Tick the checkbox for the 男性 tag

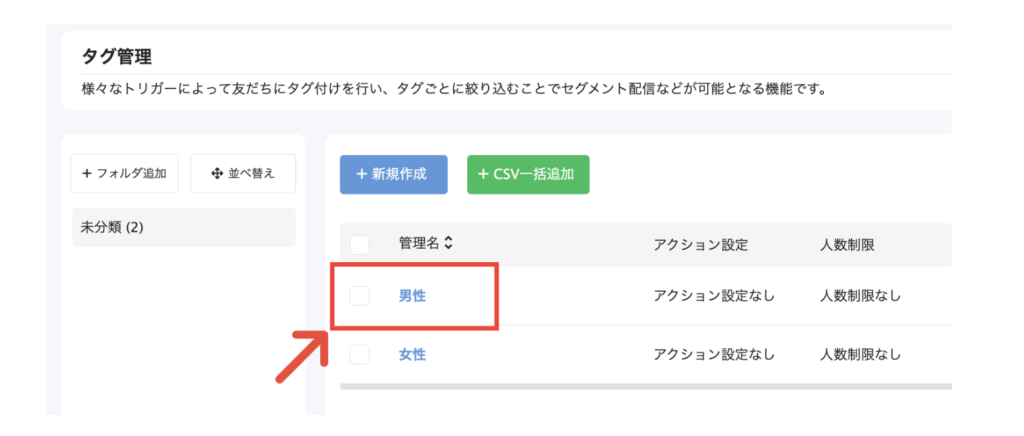pyautogui.click(x=359, y=296)
